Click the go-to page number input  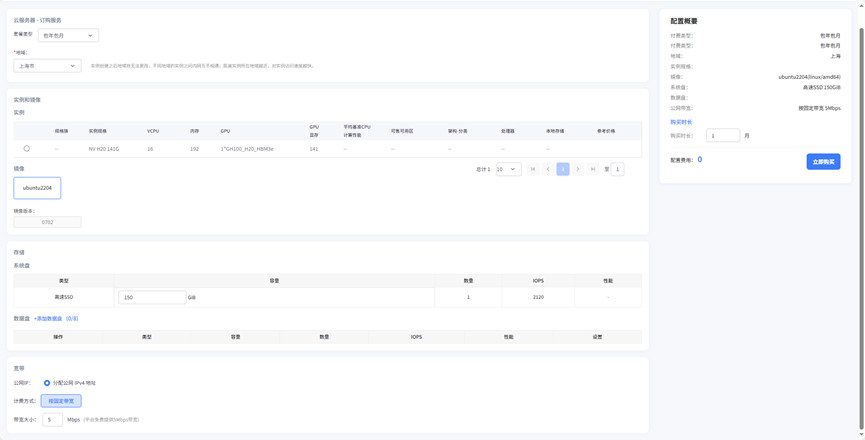(x=618, y=169)
